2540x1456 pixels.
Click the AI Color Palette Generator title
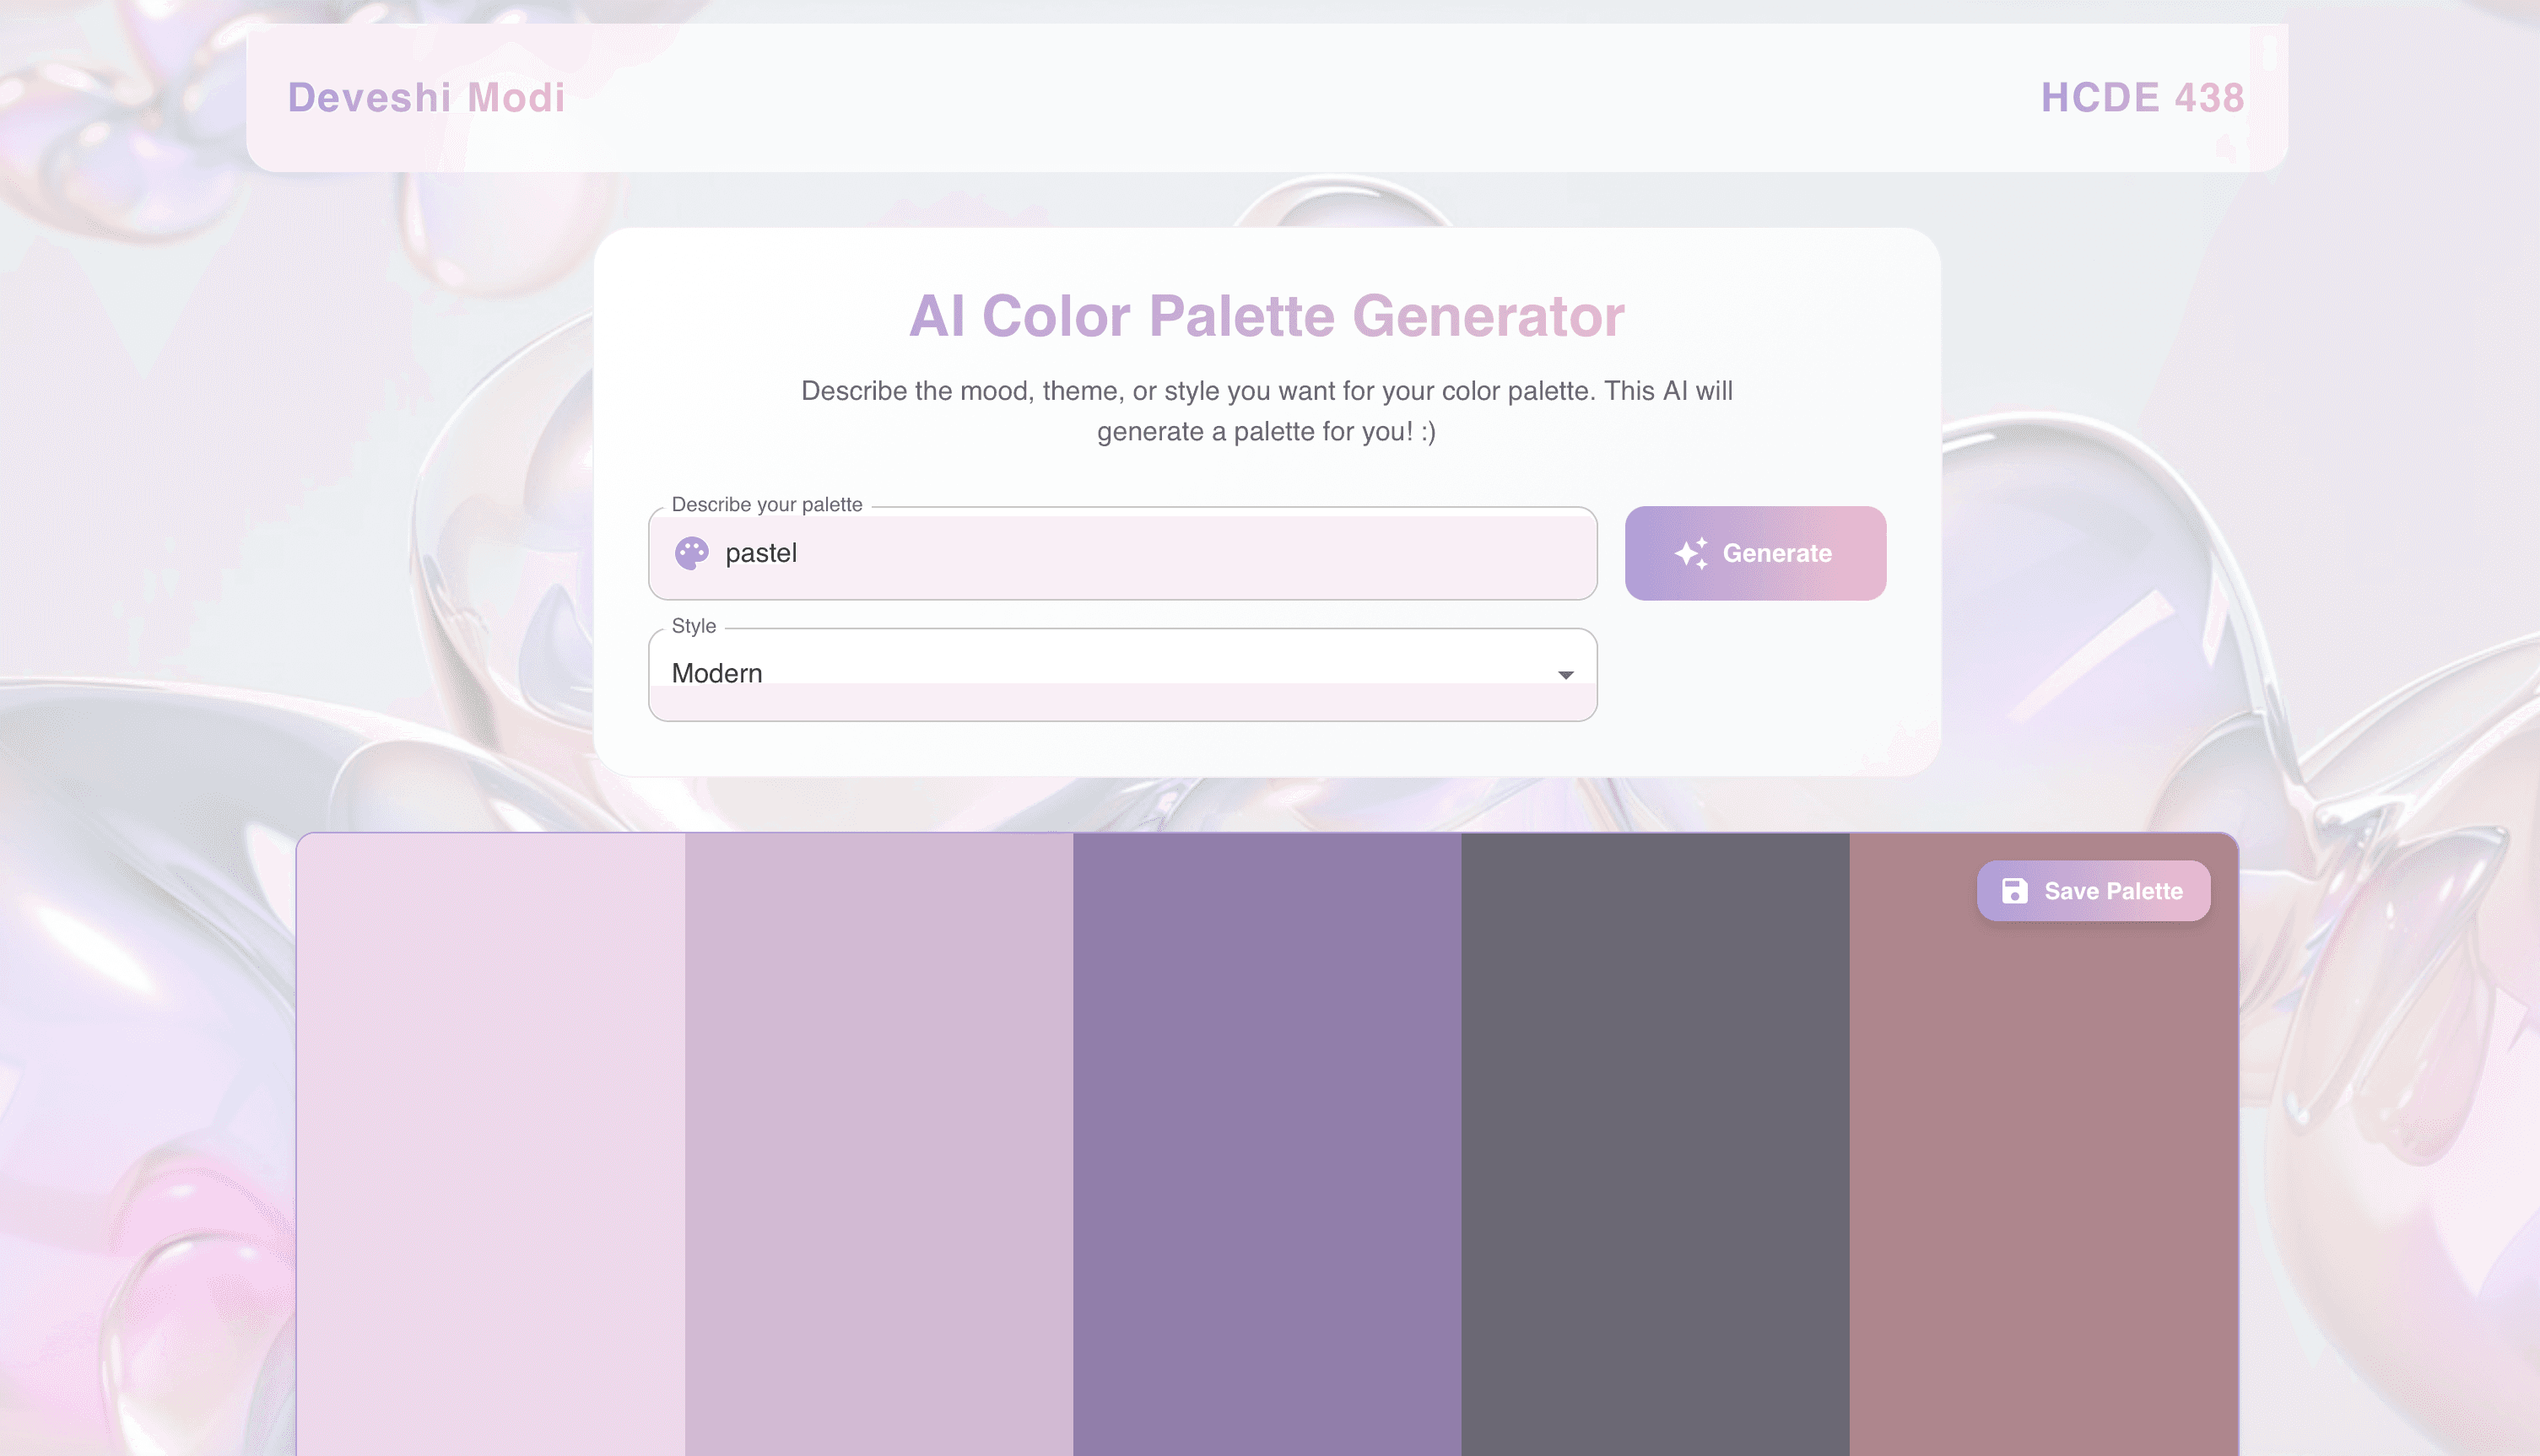[1267, 316]
